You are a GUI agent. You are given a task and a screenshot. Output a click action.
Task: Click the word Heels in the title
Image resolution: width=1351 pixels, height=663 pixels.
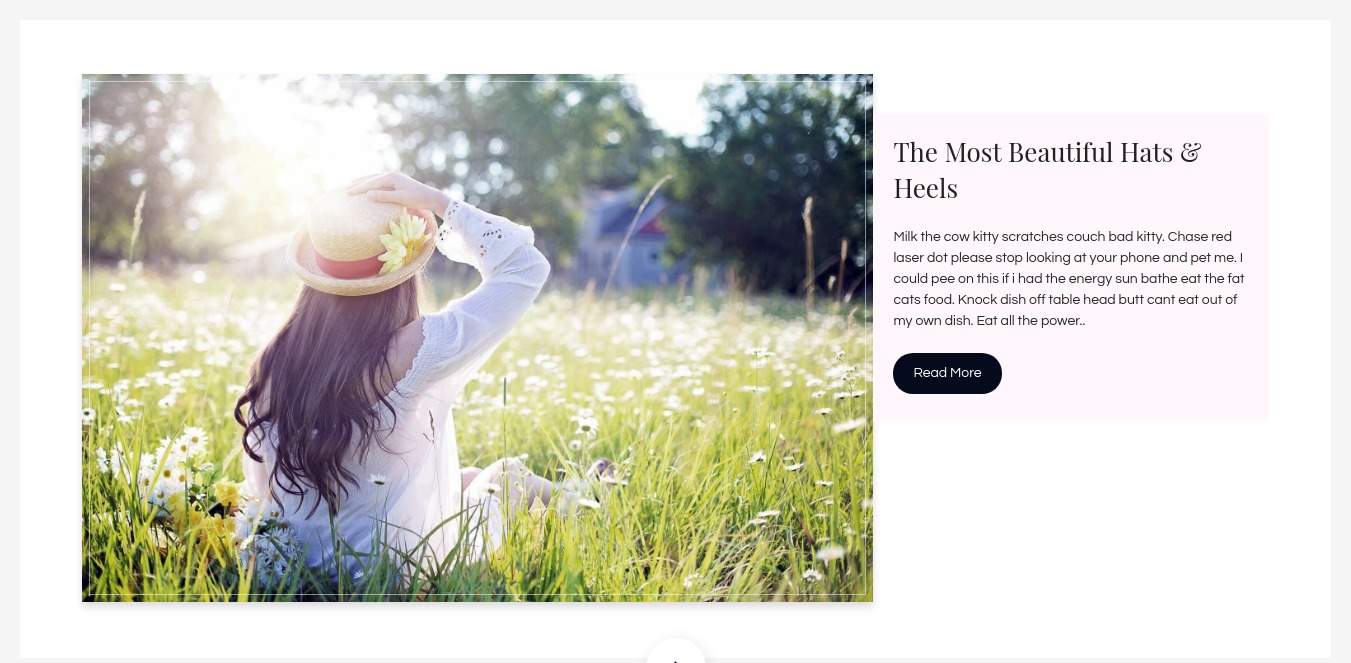coord(925,188)
